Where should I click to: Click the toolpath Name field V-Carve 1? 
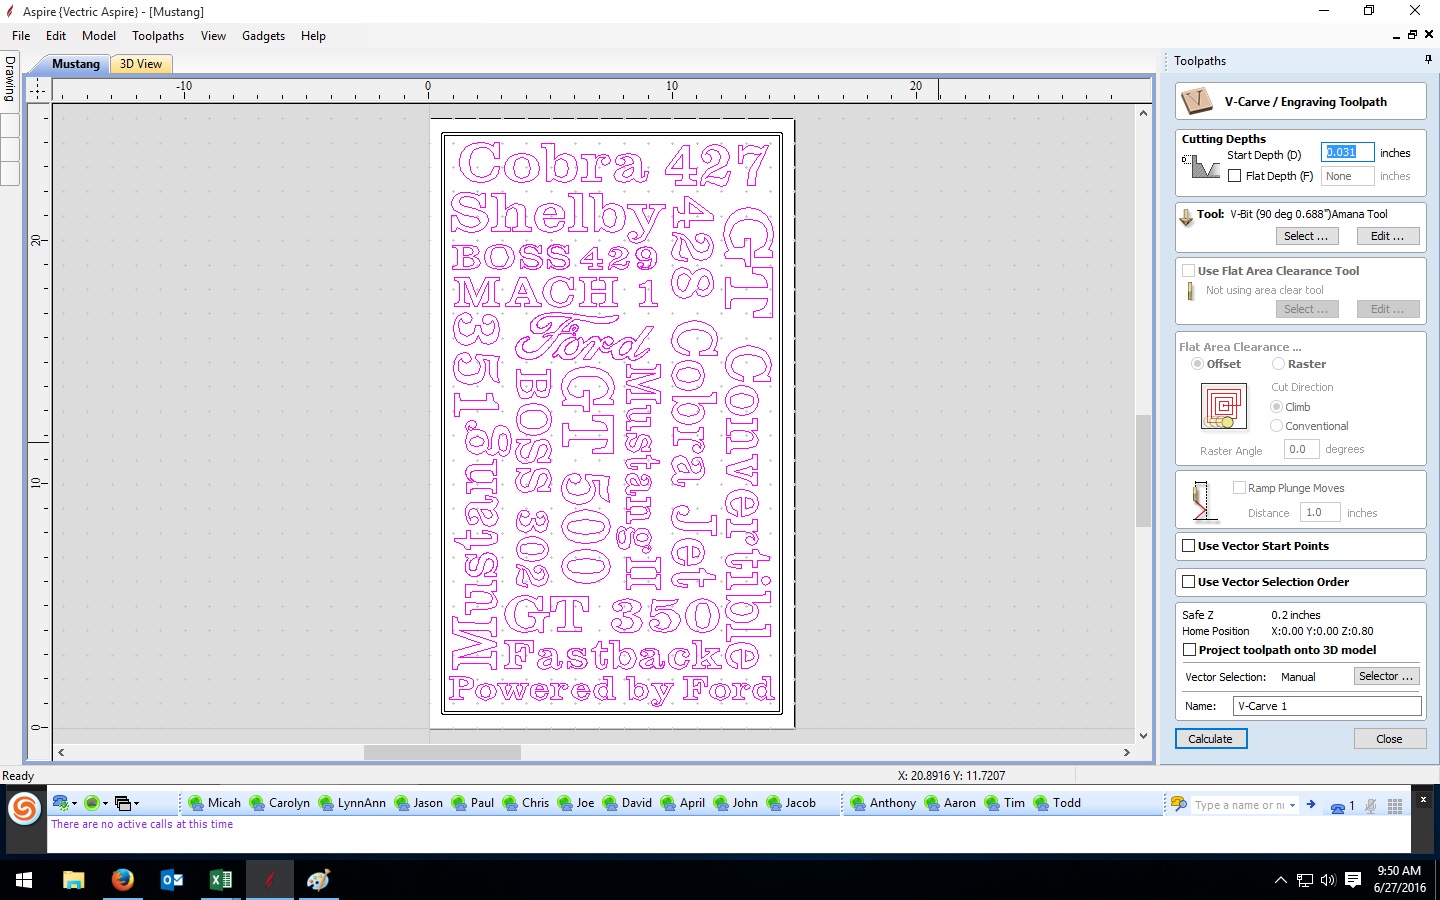1327,706
